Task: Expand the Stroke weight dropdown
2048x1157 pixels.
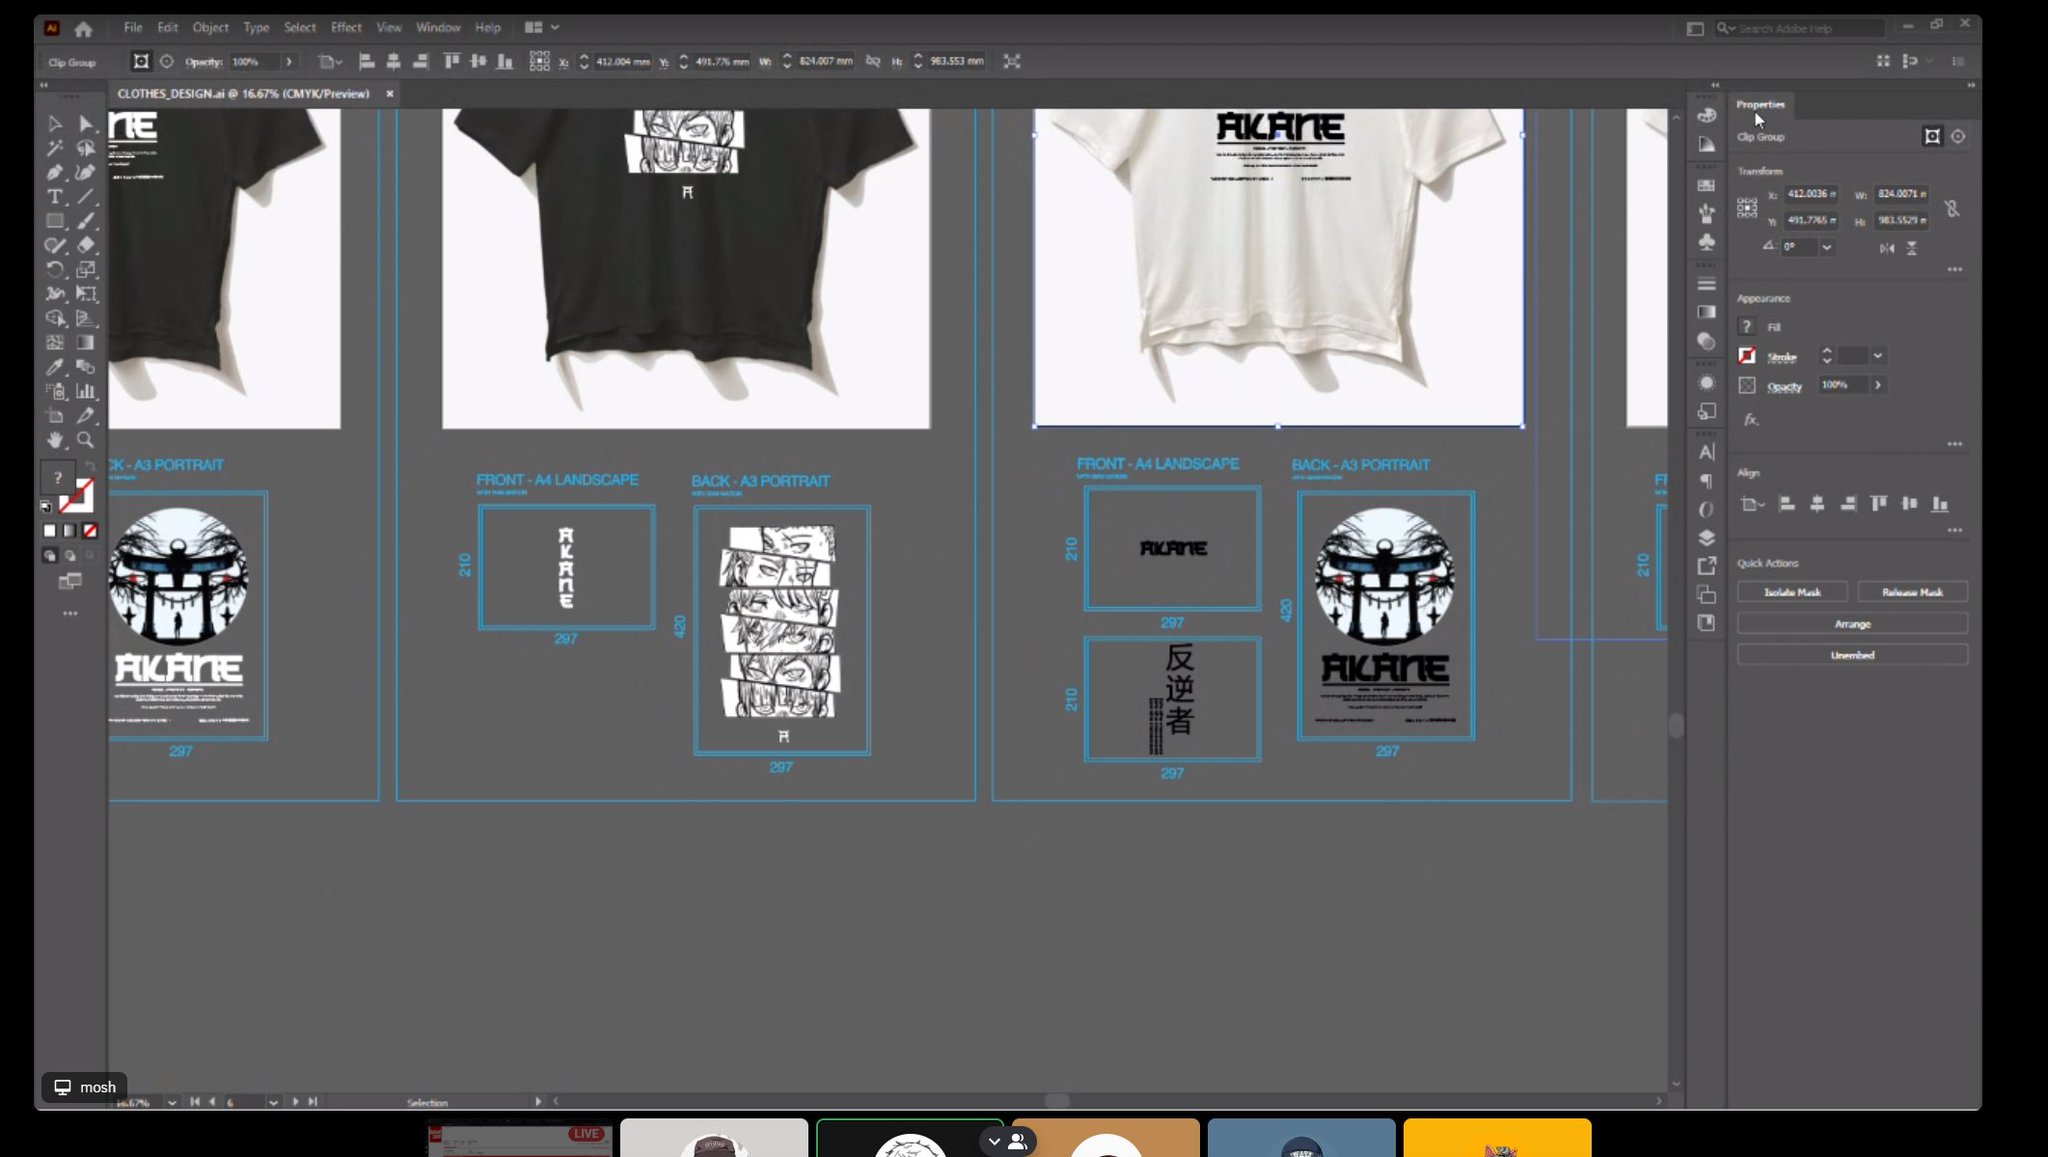Action: [1878, 356]
